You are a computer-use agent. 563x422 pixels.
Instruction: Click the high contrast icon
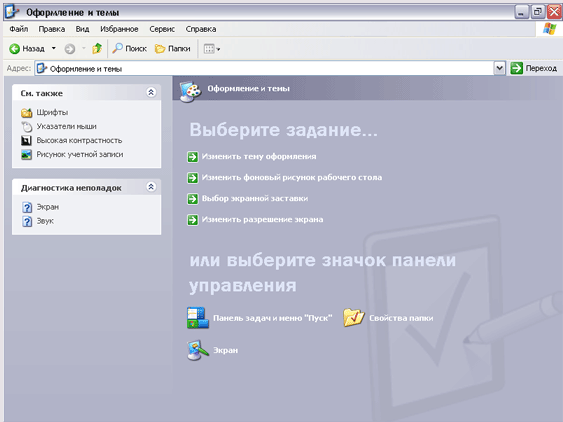click(26, 140)
